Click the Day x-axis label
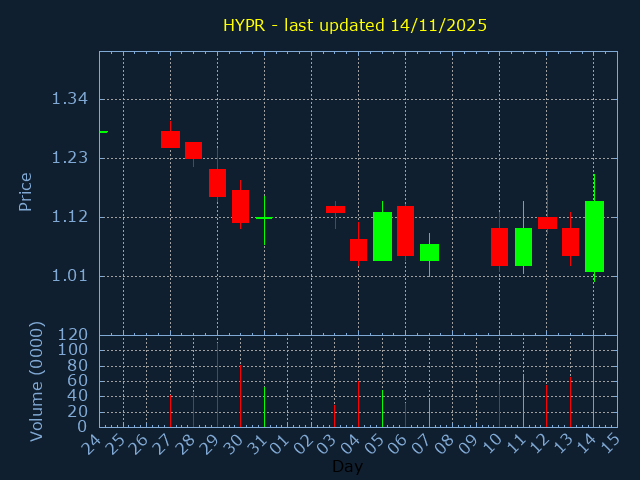Viewport: 640px width, 480px height. [x=347, y=467]
